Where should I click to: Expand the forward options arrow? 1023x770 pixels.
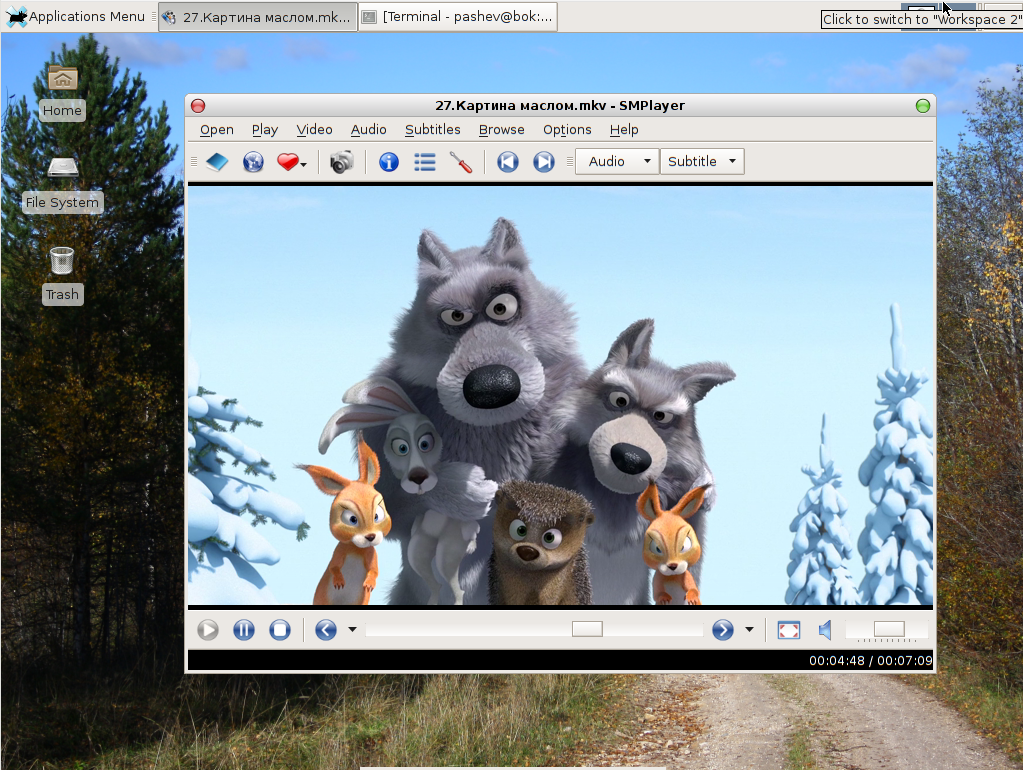750,630
